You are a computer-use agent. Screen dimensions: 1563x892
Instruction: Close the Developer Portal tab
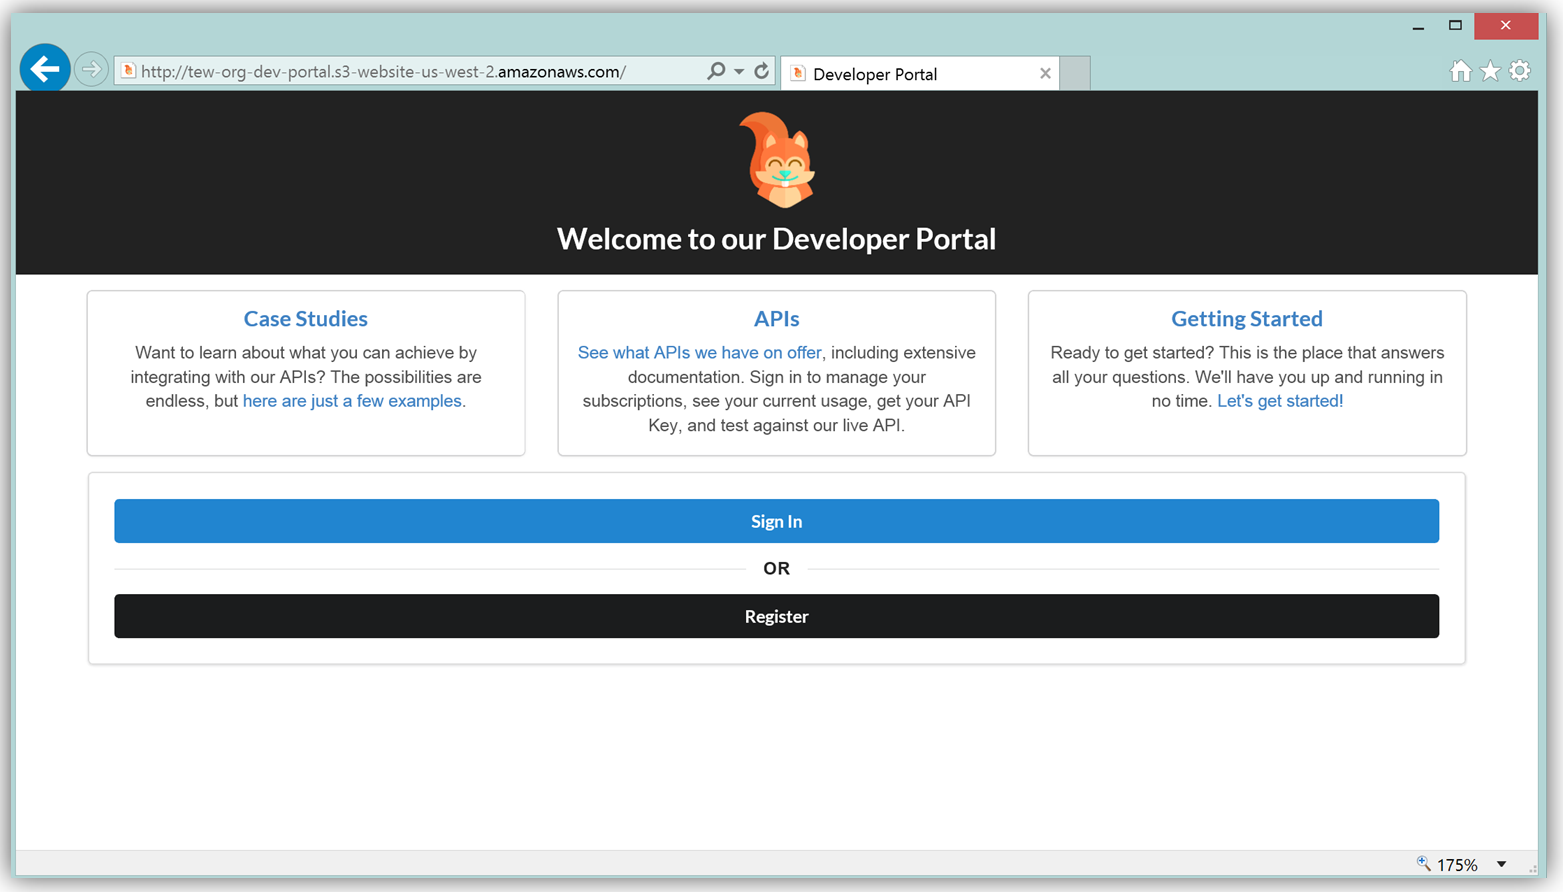coord(1045,74)
